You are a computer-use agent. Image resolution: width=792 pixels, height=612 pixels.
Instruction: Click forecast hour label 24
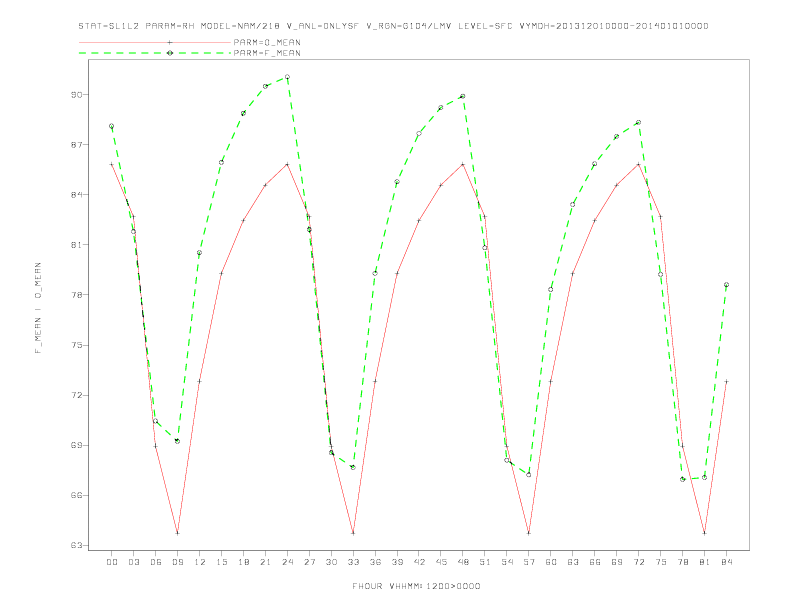pyautogui.click(x=287, y=562)
